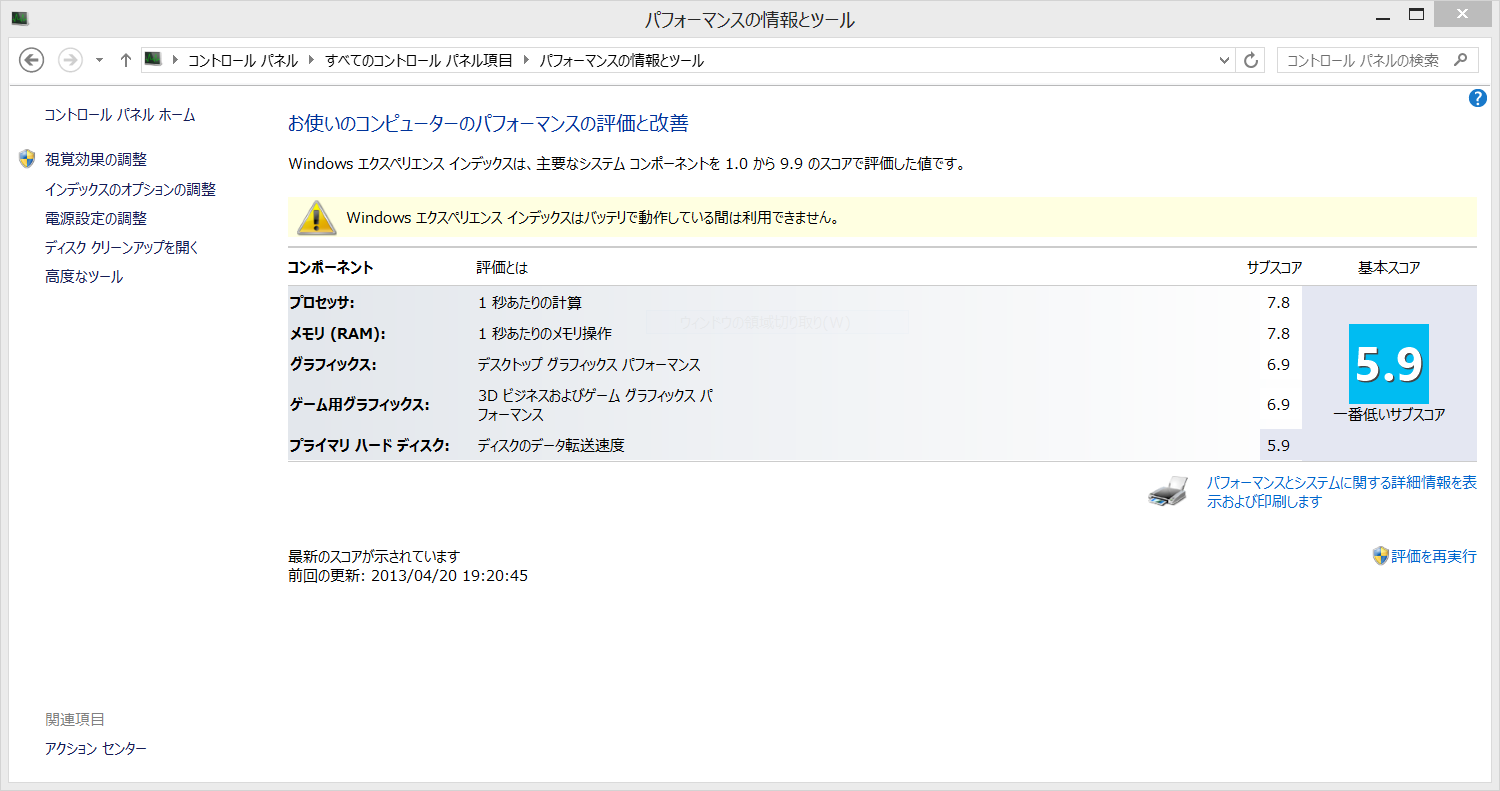The image size is (1500, 791).
Task: Select パフォーマンスの情報とツール breadcrumb
Action: 622,61
